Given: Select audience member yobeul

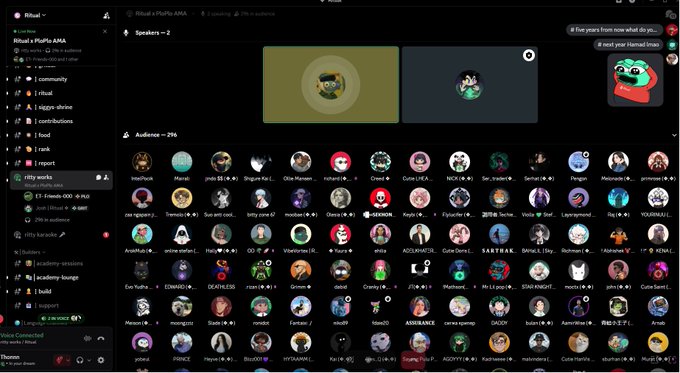Looking at the screenshot, I should pos(142,347).
